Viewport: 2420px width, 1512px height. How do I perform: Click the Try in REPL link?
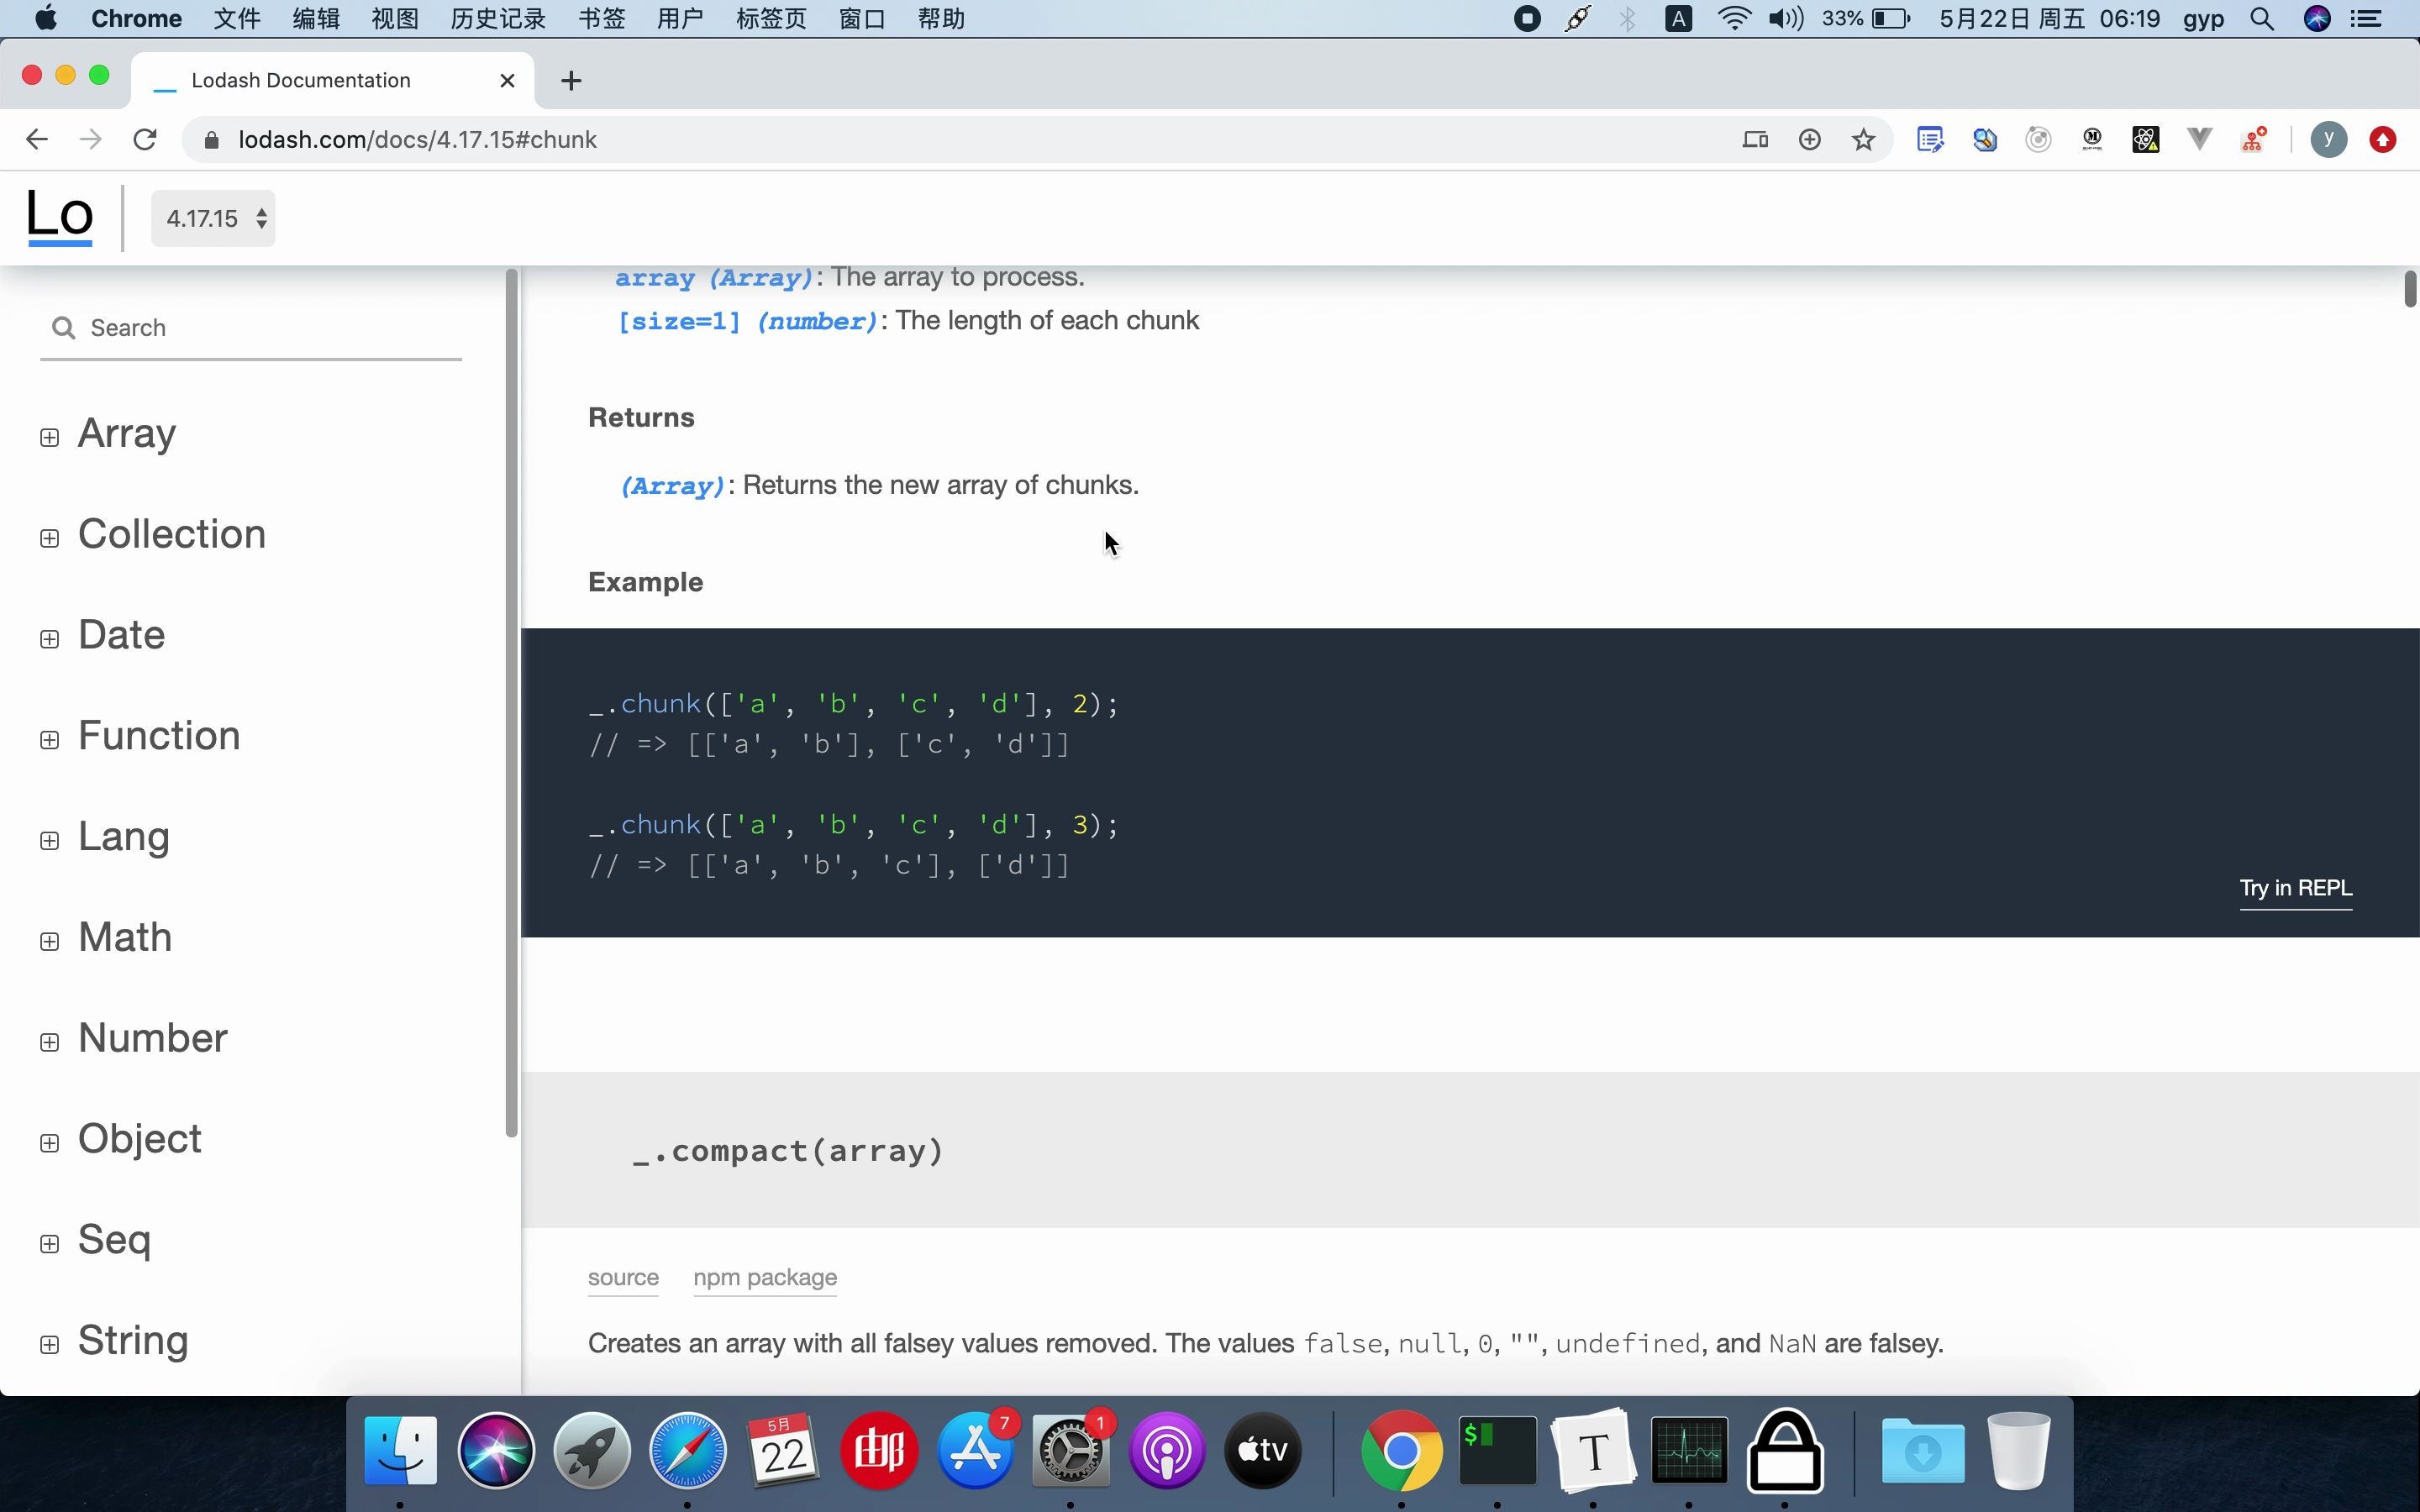pos(2295,888)
